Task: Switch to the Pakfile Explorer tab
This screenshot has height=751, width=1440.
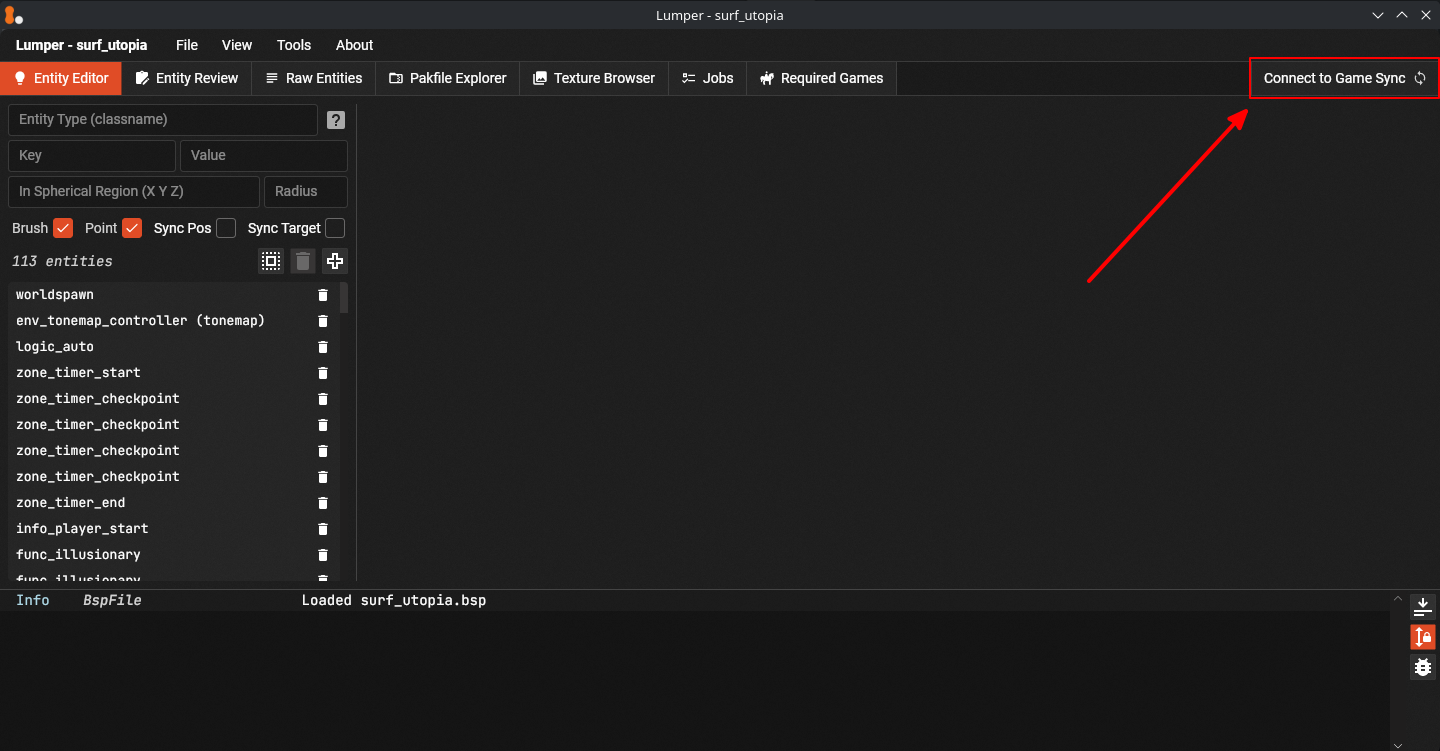Action: pos(447,78)
